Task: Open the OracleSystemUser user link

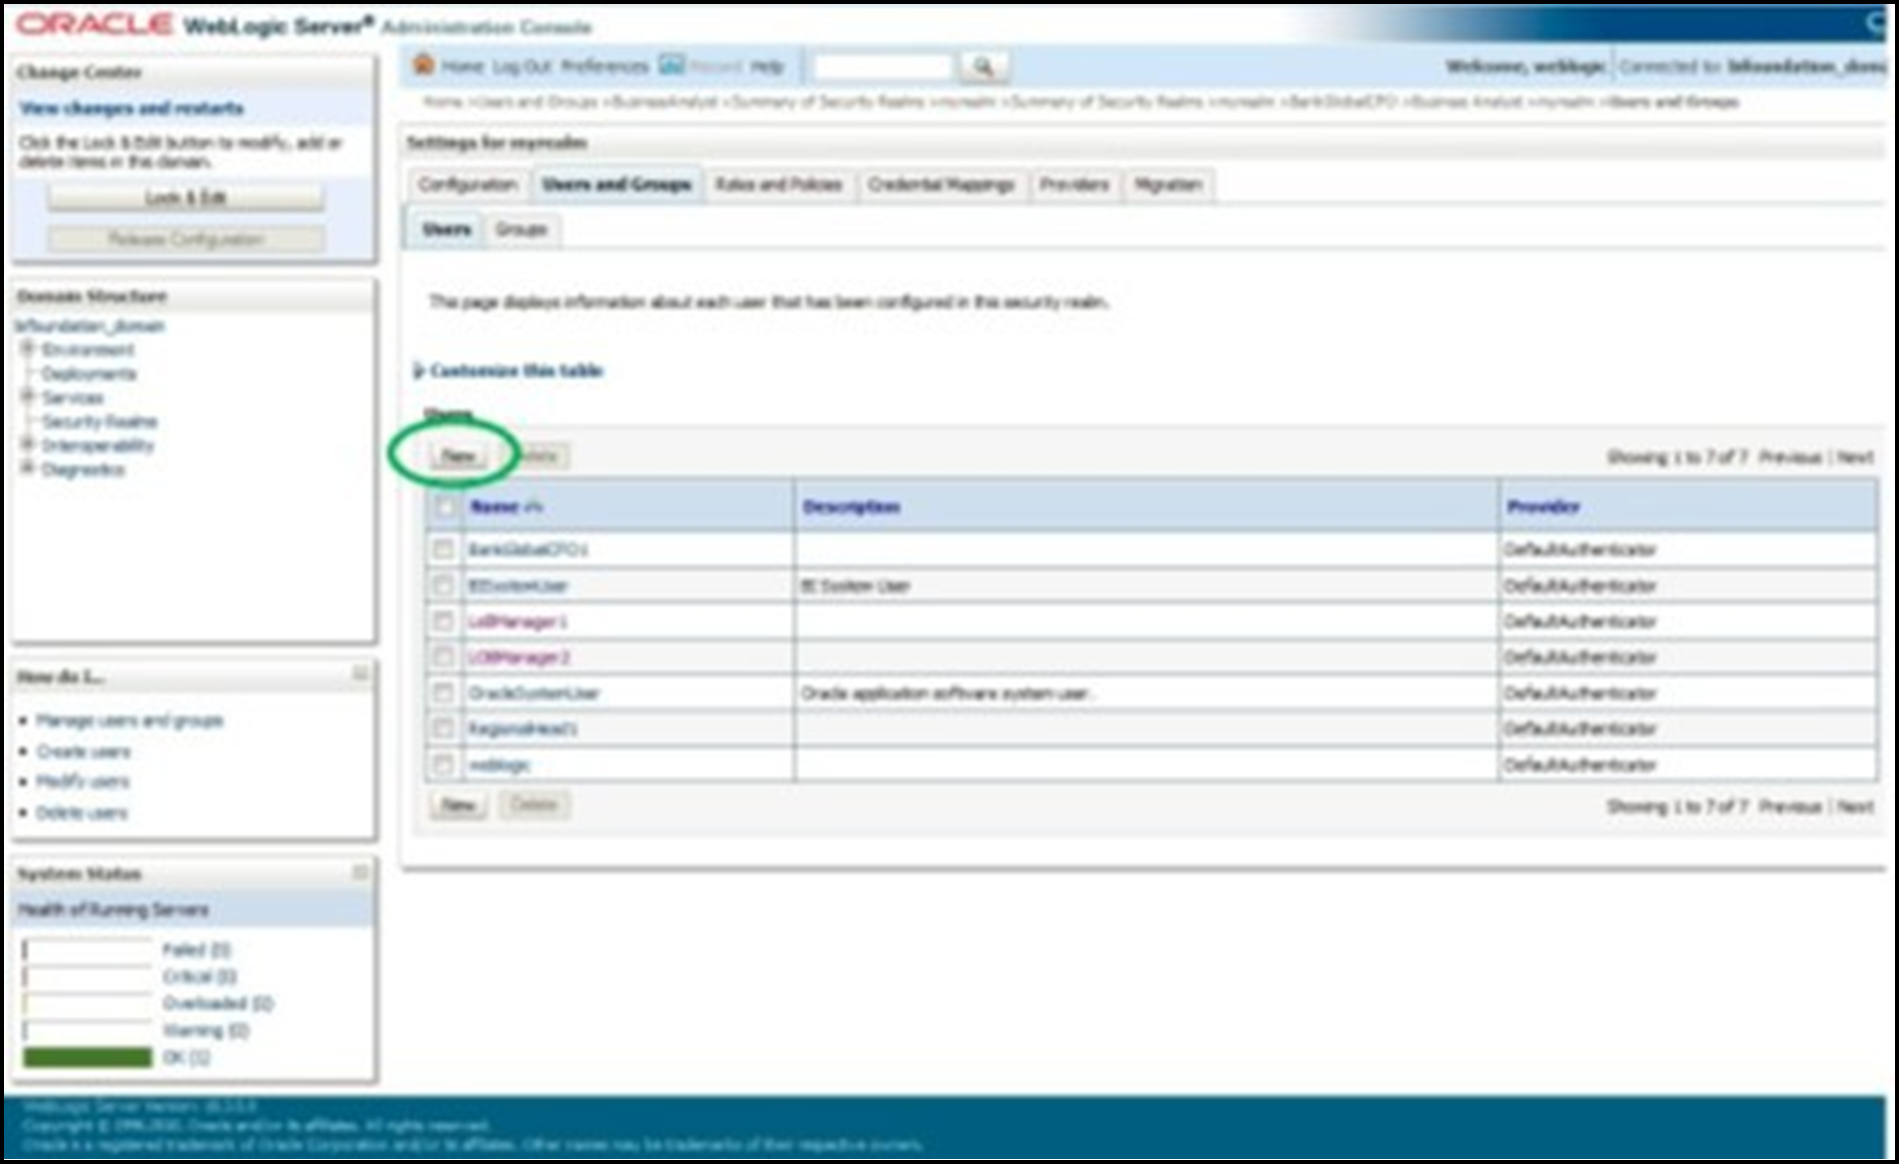Action: tap(534, 693)
